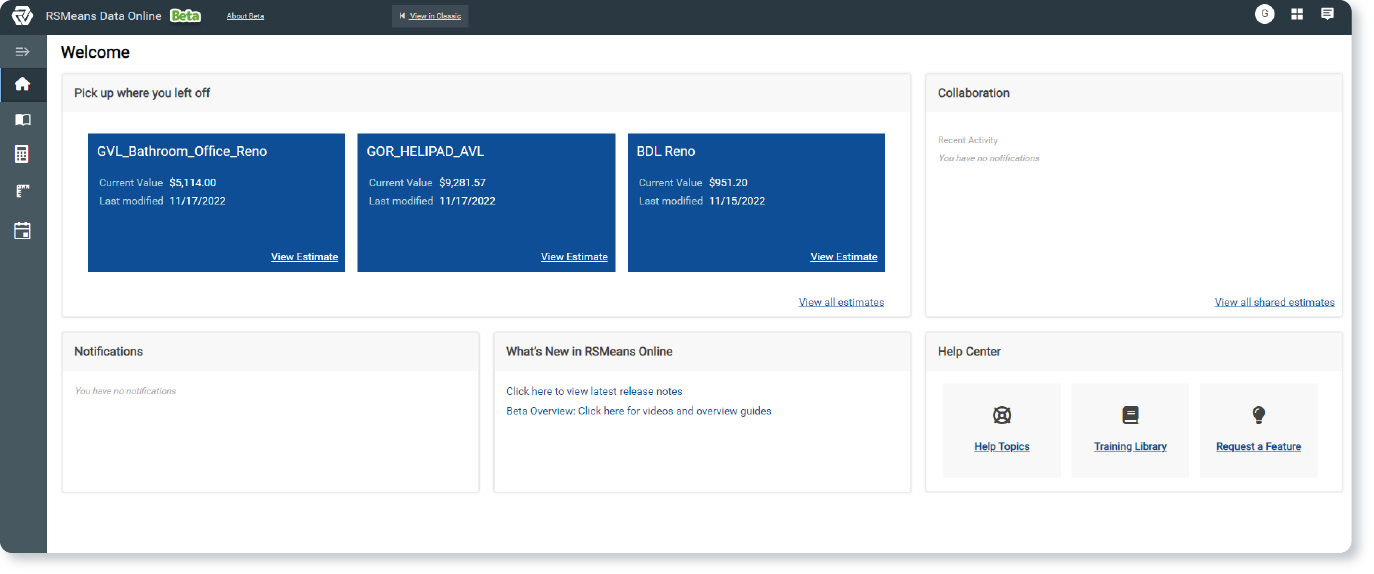Open the Help Topics link

(1002, 447)
